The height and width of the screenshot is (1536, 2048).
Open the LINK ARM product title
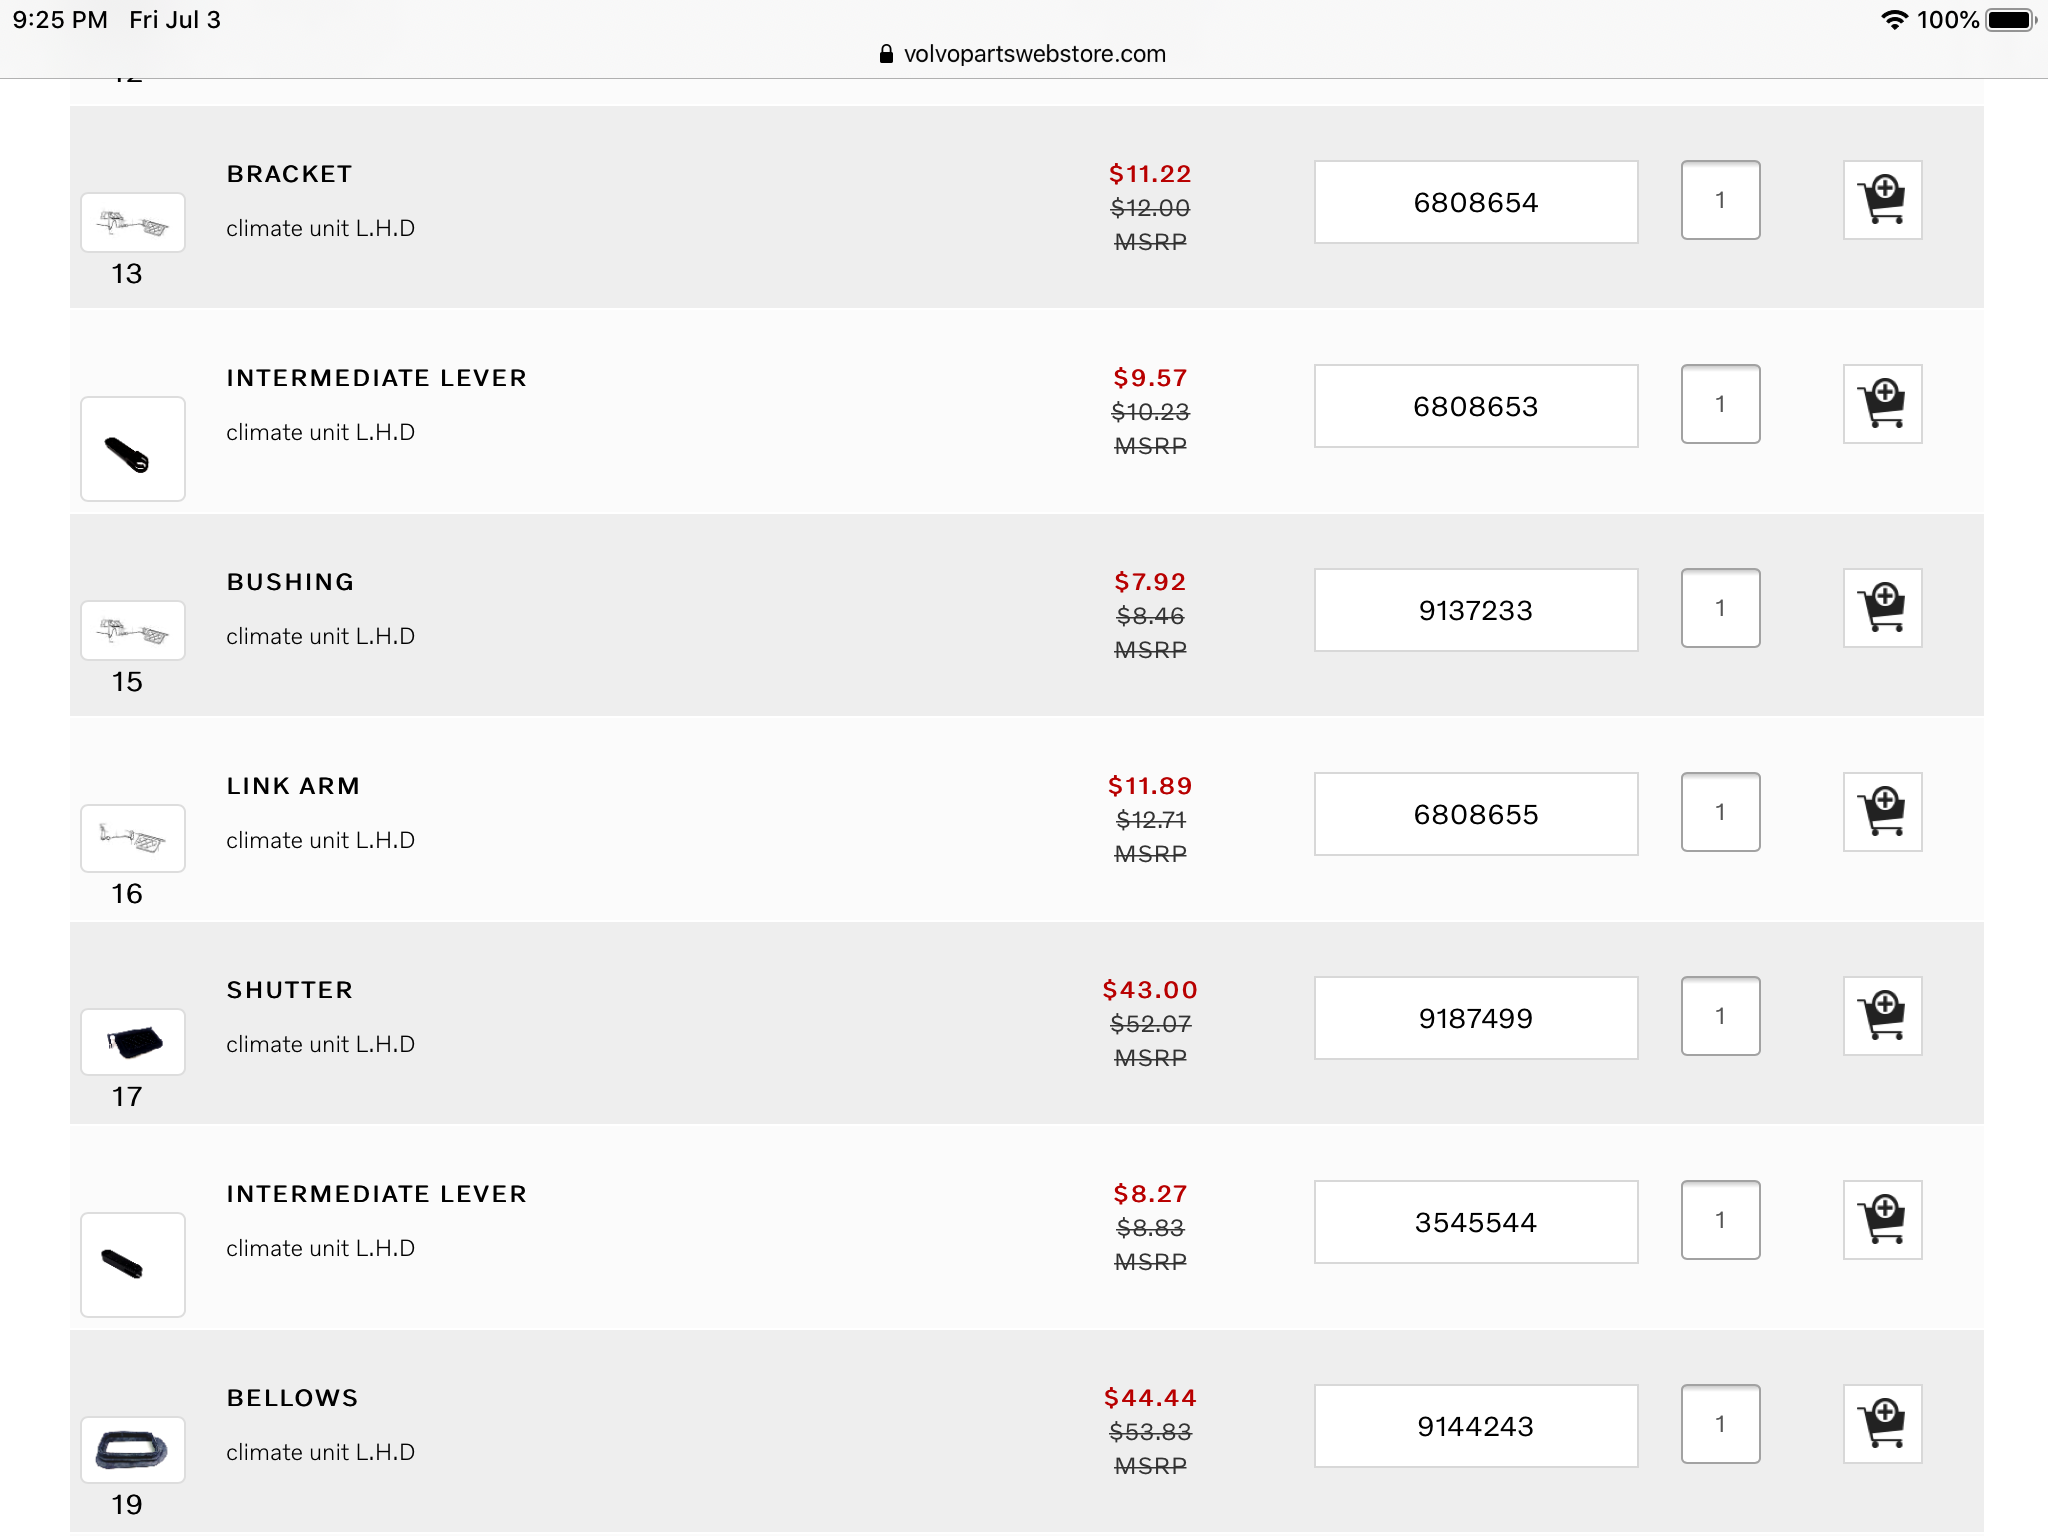coord(293,786)
